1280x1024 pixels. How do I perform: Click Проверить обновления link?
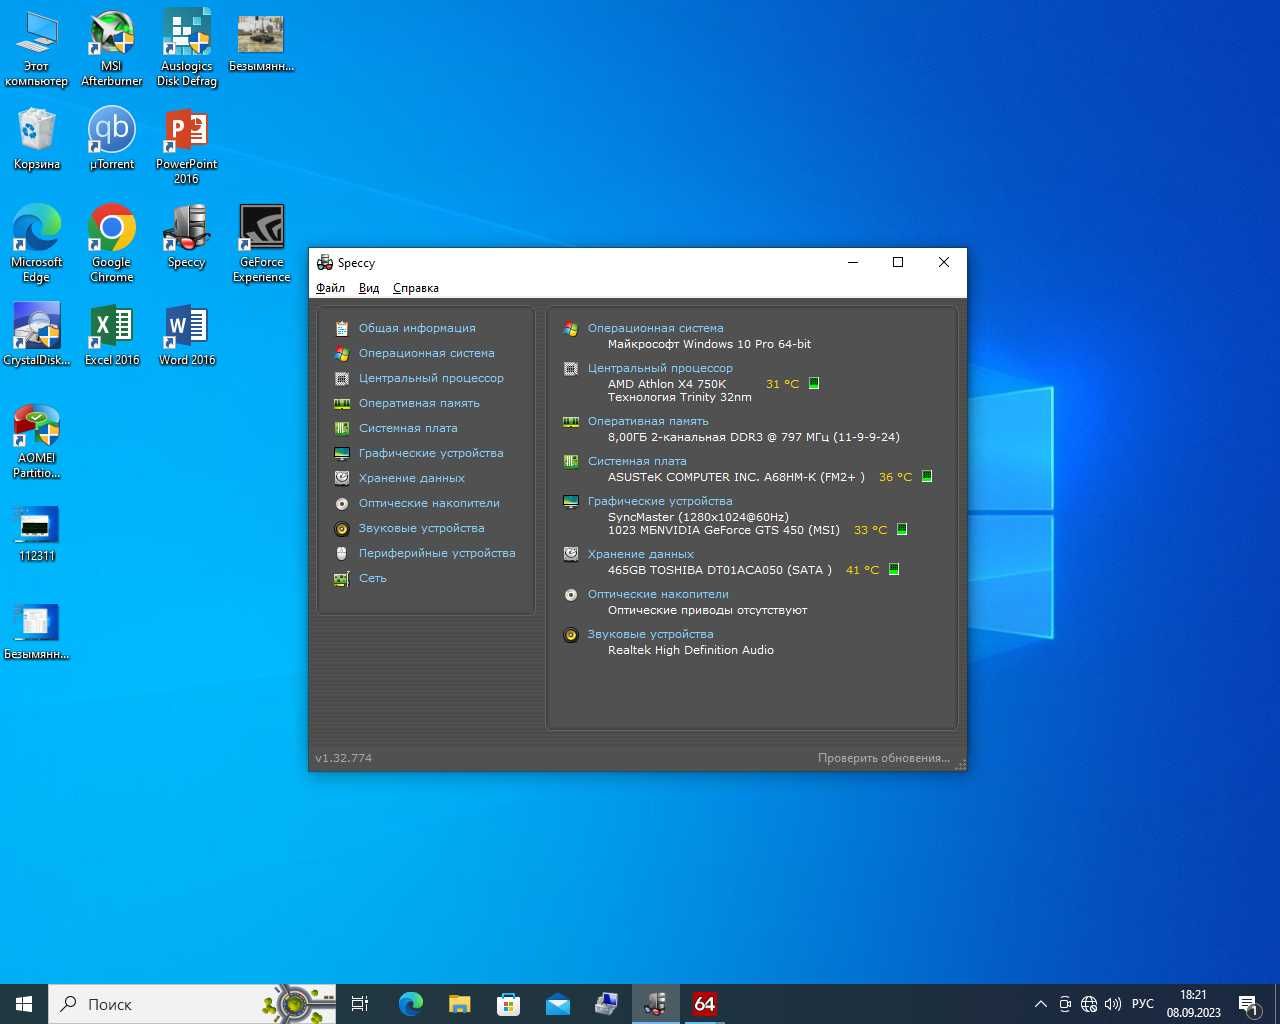point(884,758)
